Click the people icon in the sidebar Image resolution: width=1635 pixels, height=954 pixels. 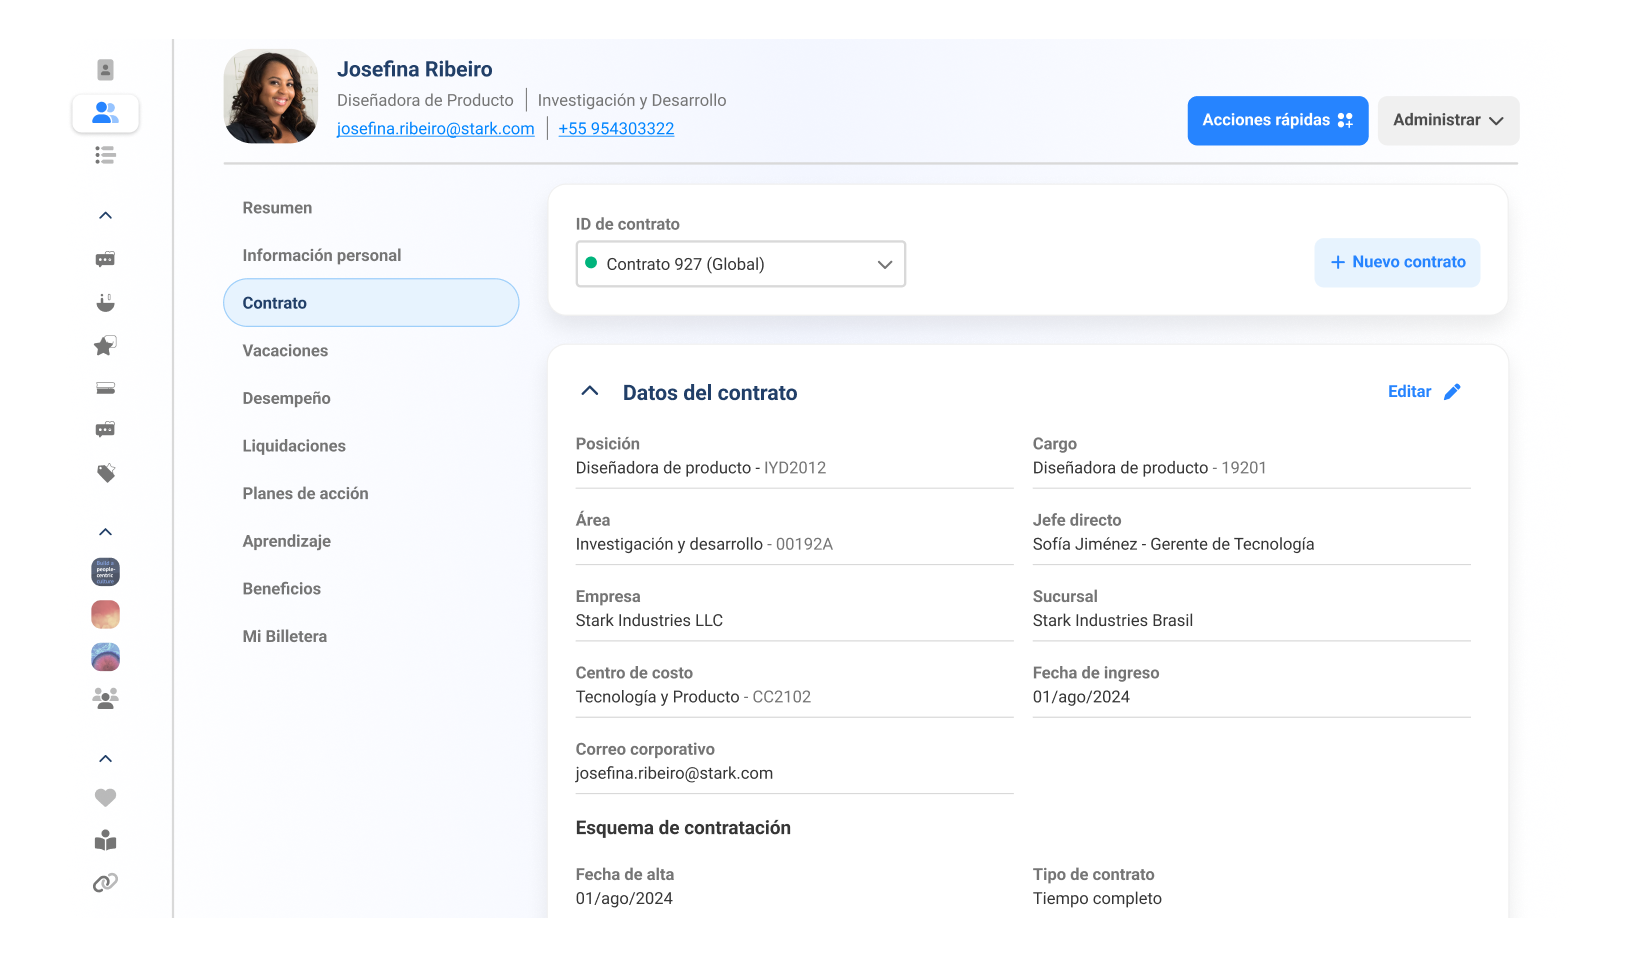tap(105, 113)
